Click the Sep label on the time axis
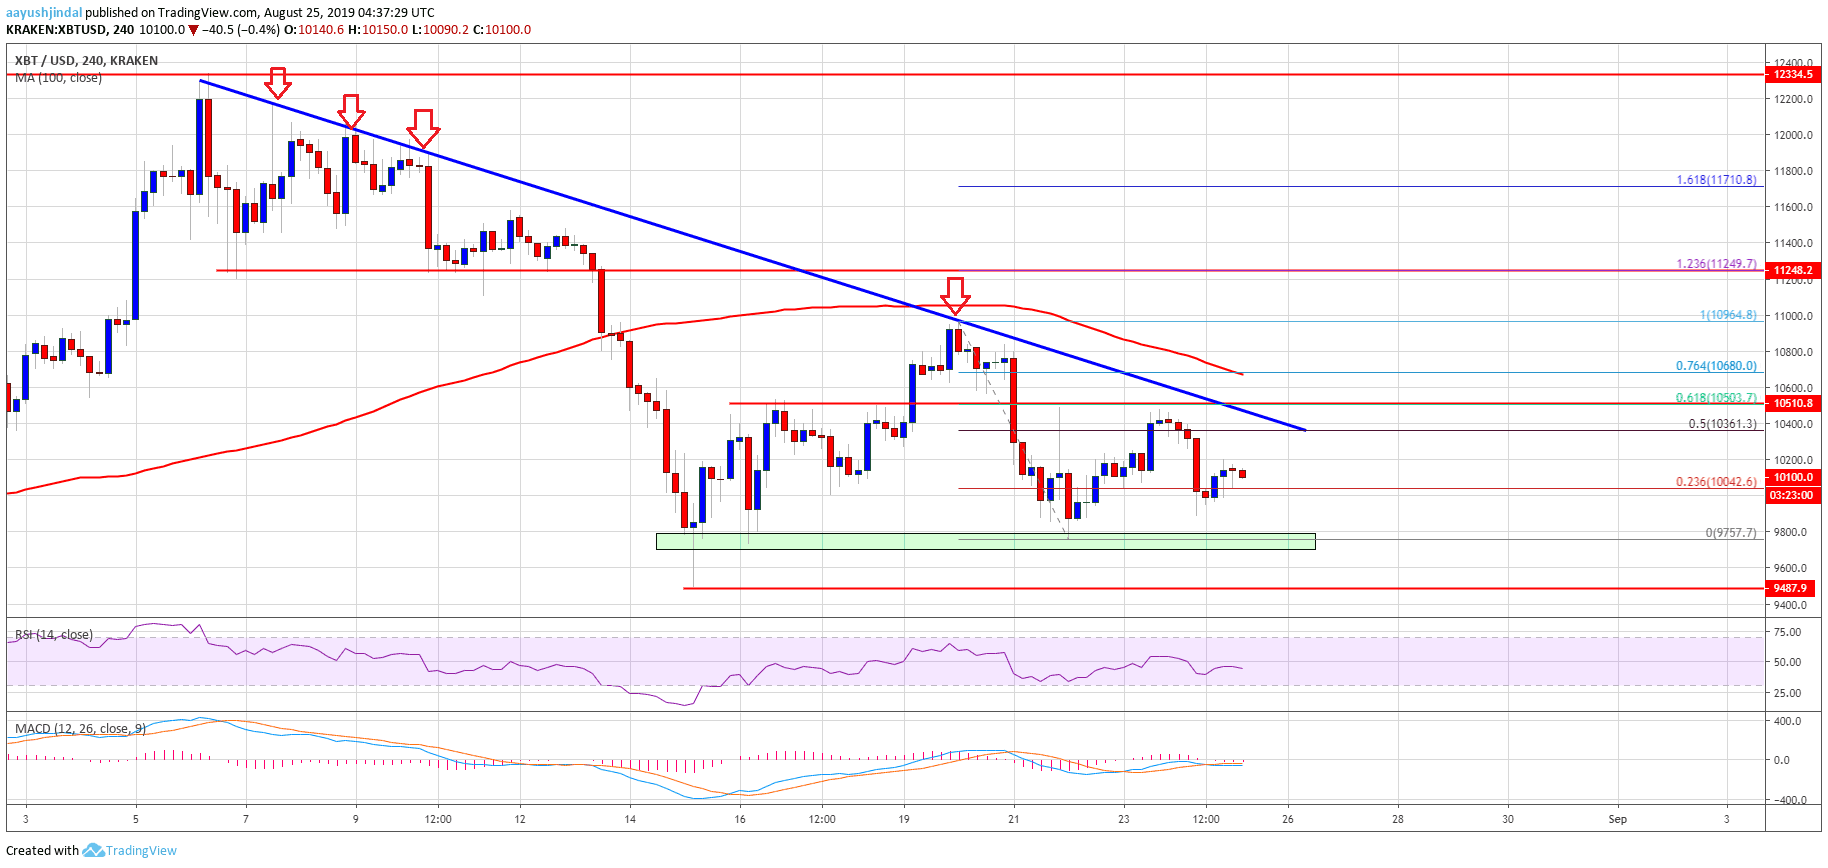The height and width of the screenshot is (868, 1828). [x=1617, y=819]
